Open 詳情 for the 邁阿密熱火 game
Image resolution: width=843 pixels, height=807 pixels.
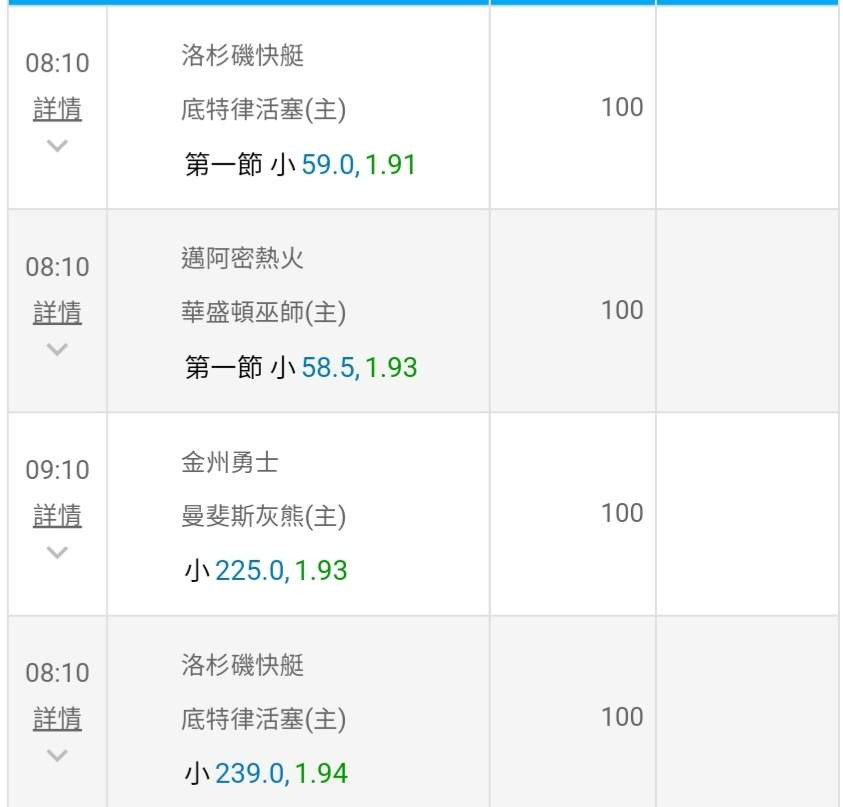coord(57,313)
